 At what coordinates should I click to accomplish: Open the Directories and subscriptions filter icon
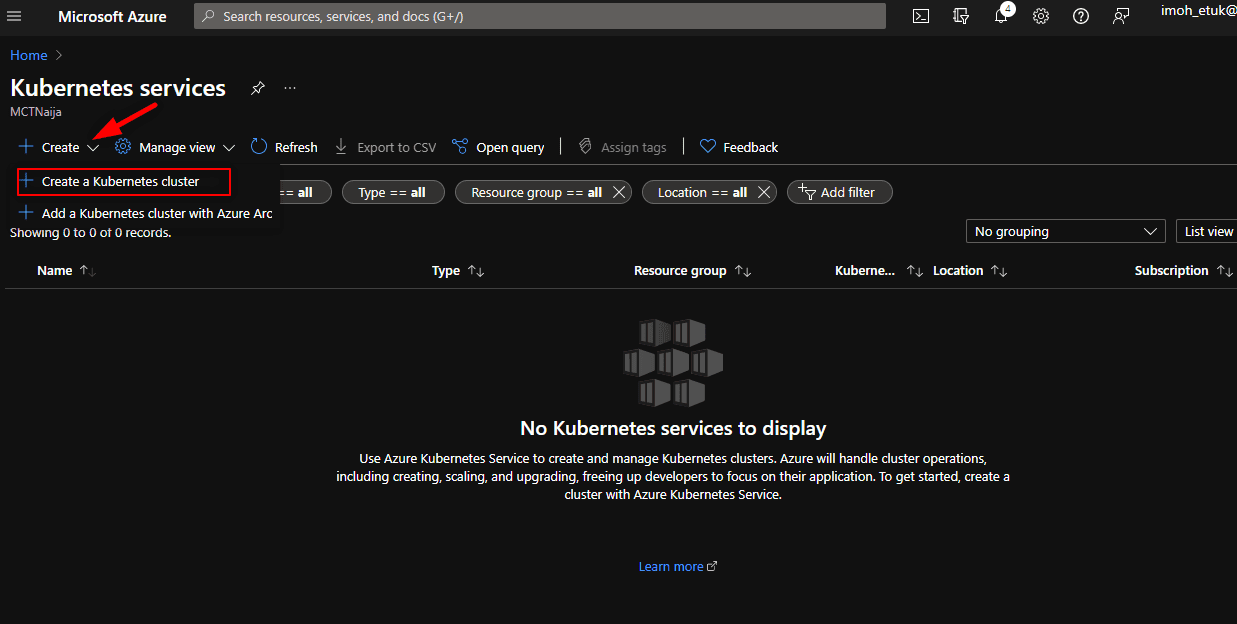click(x=961, y=16)
